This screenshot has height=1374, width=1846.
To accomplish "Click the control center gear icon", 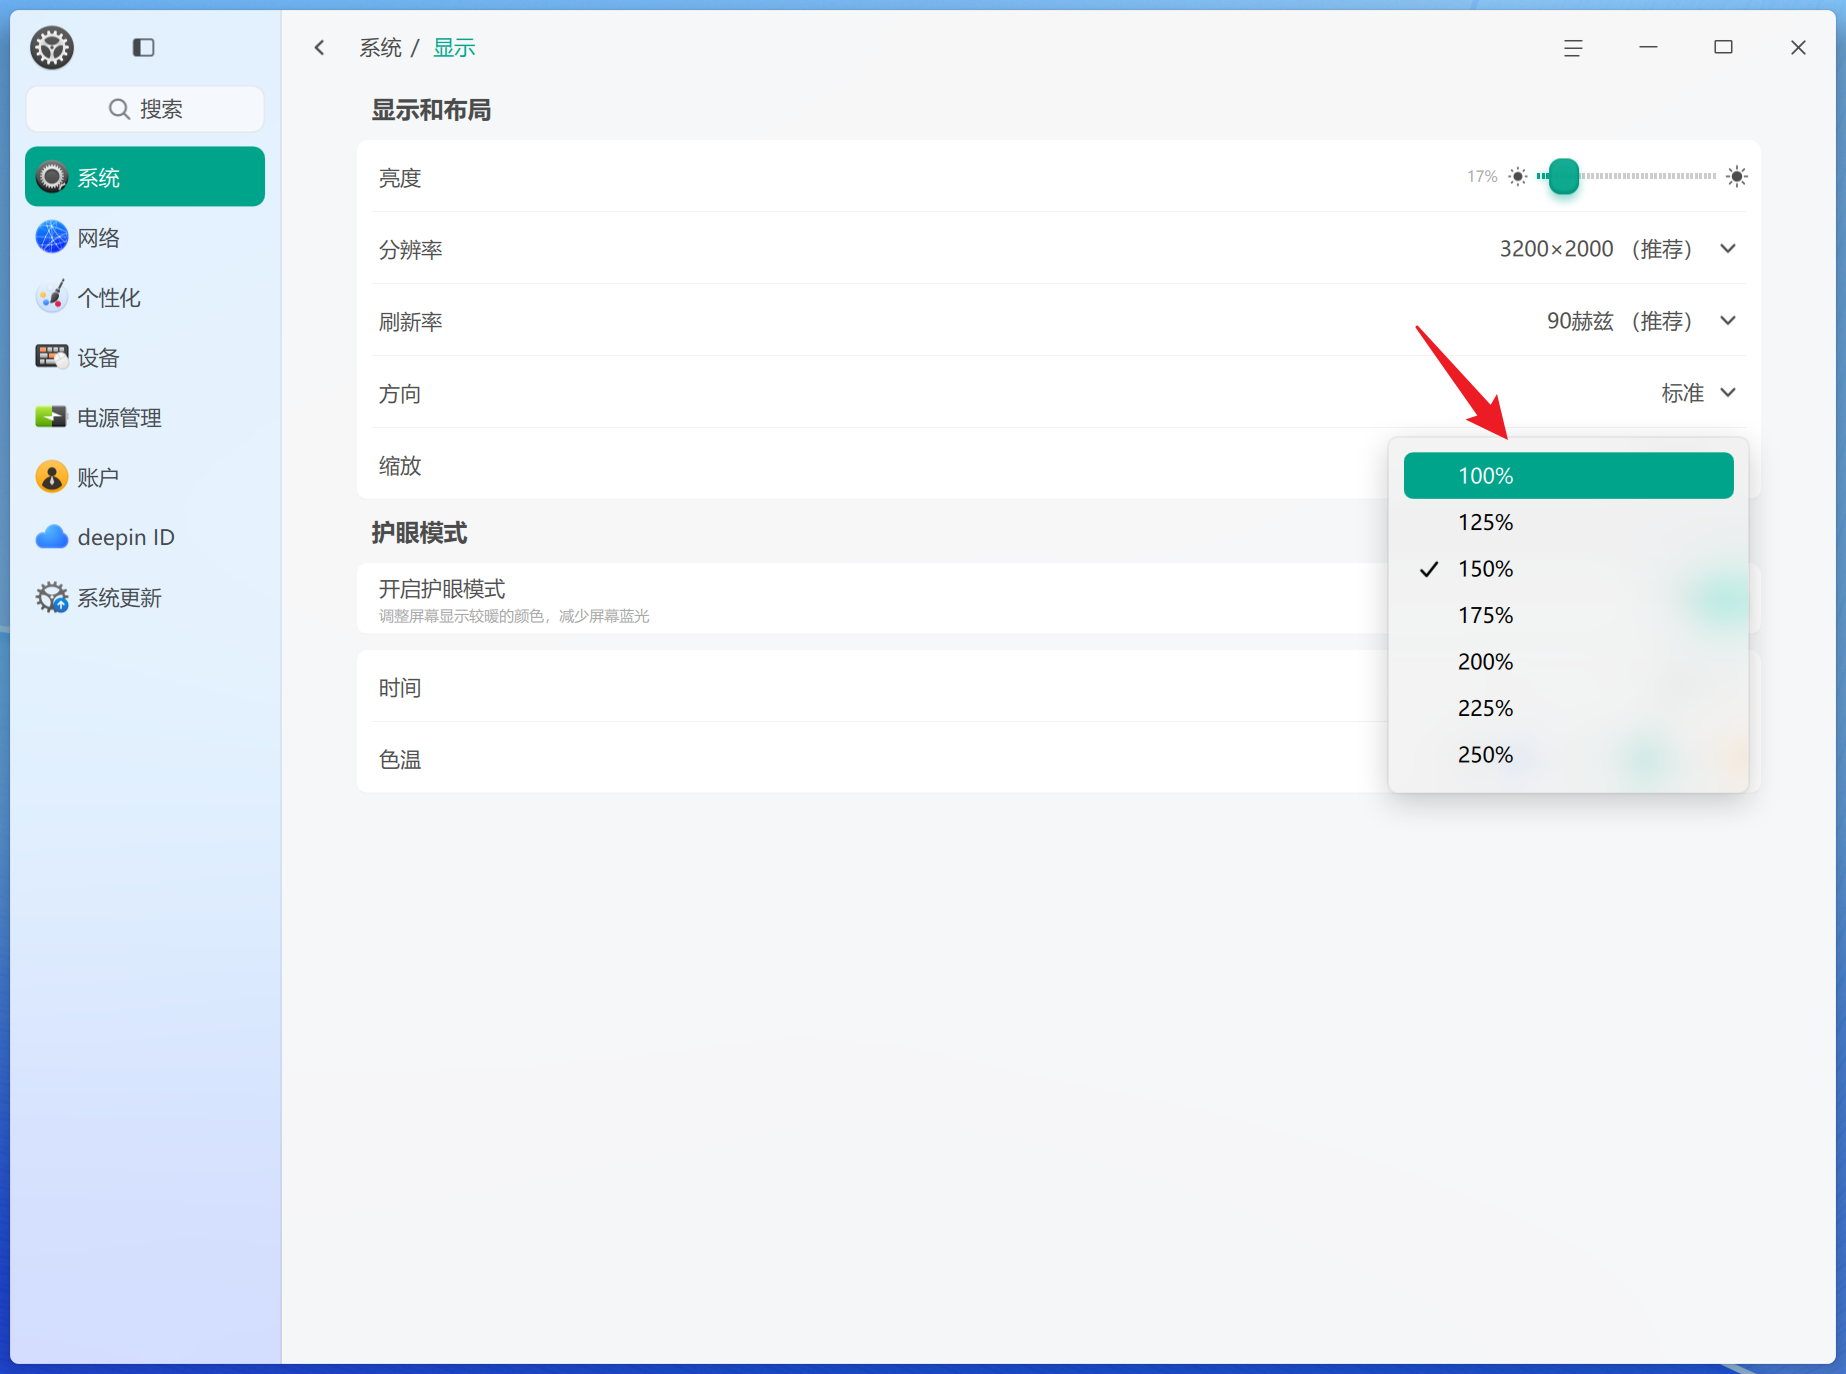I will [52, 48].
